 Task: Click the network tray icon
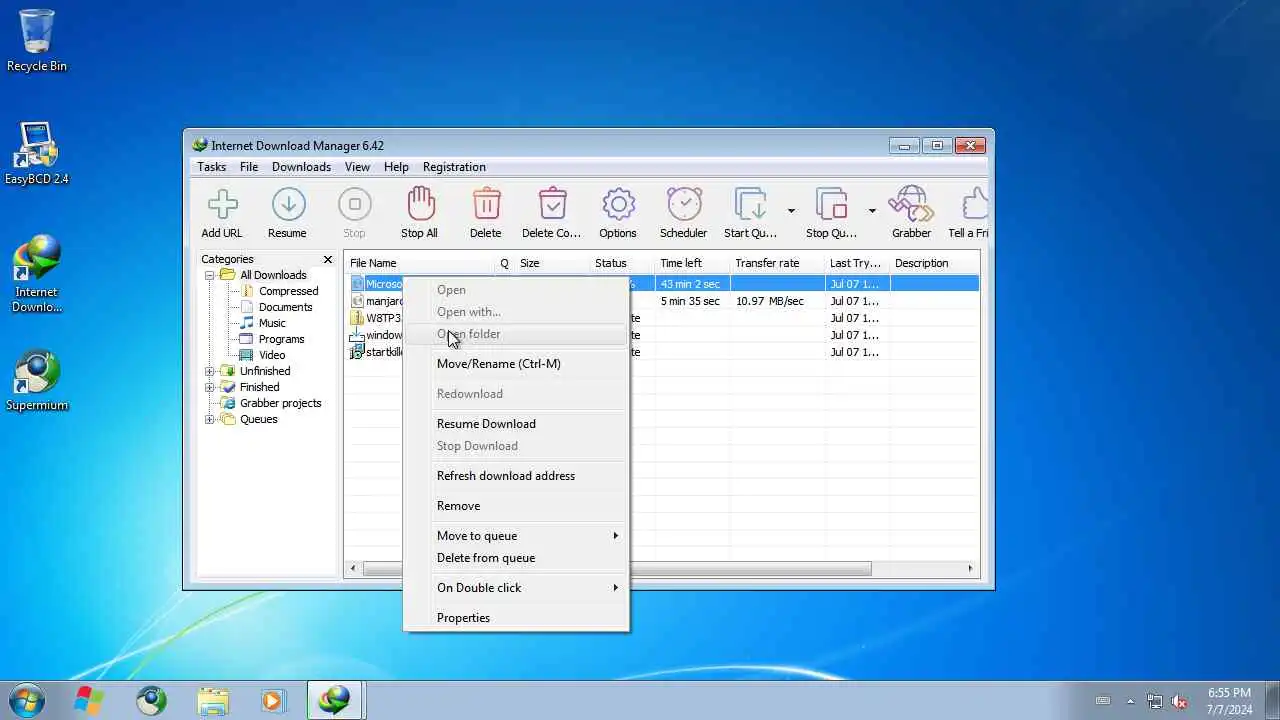pyautogui.click(x=1155, y=701)
